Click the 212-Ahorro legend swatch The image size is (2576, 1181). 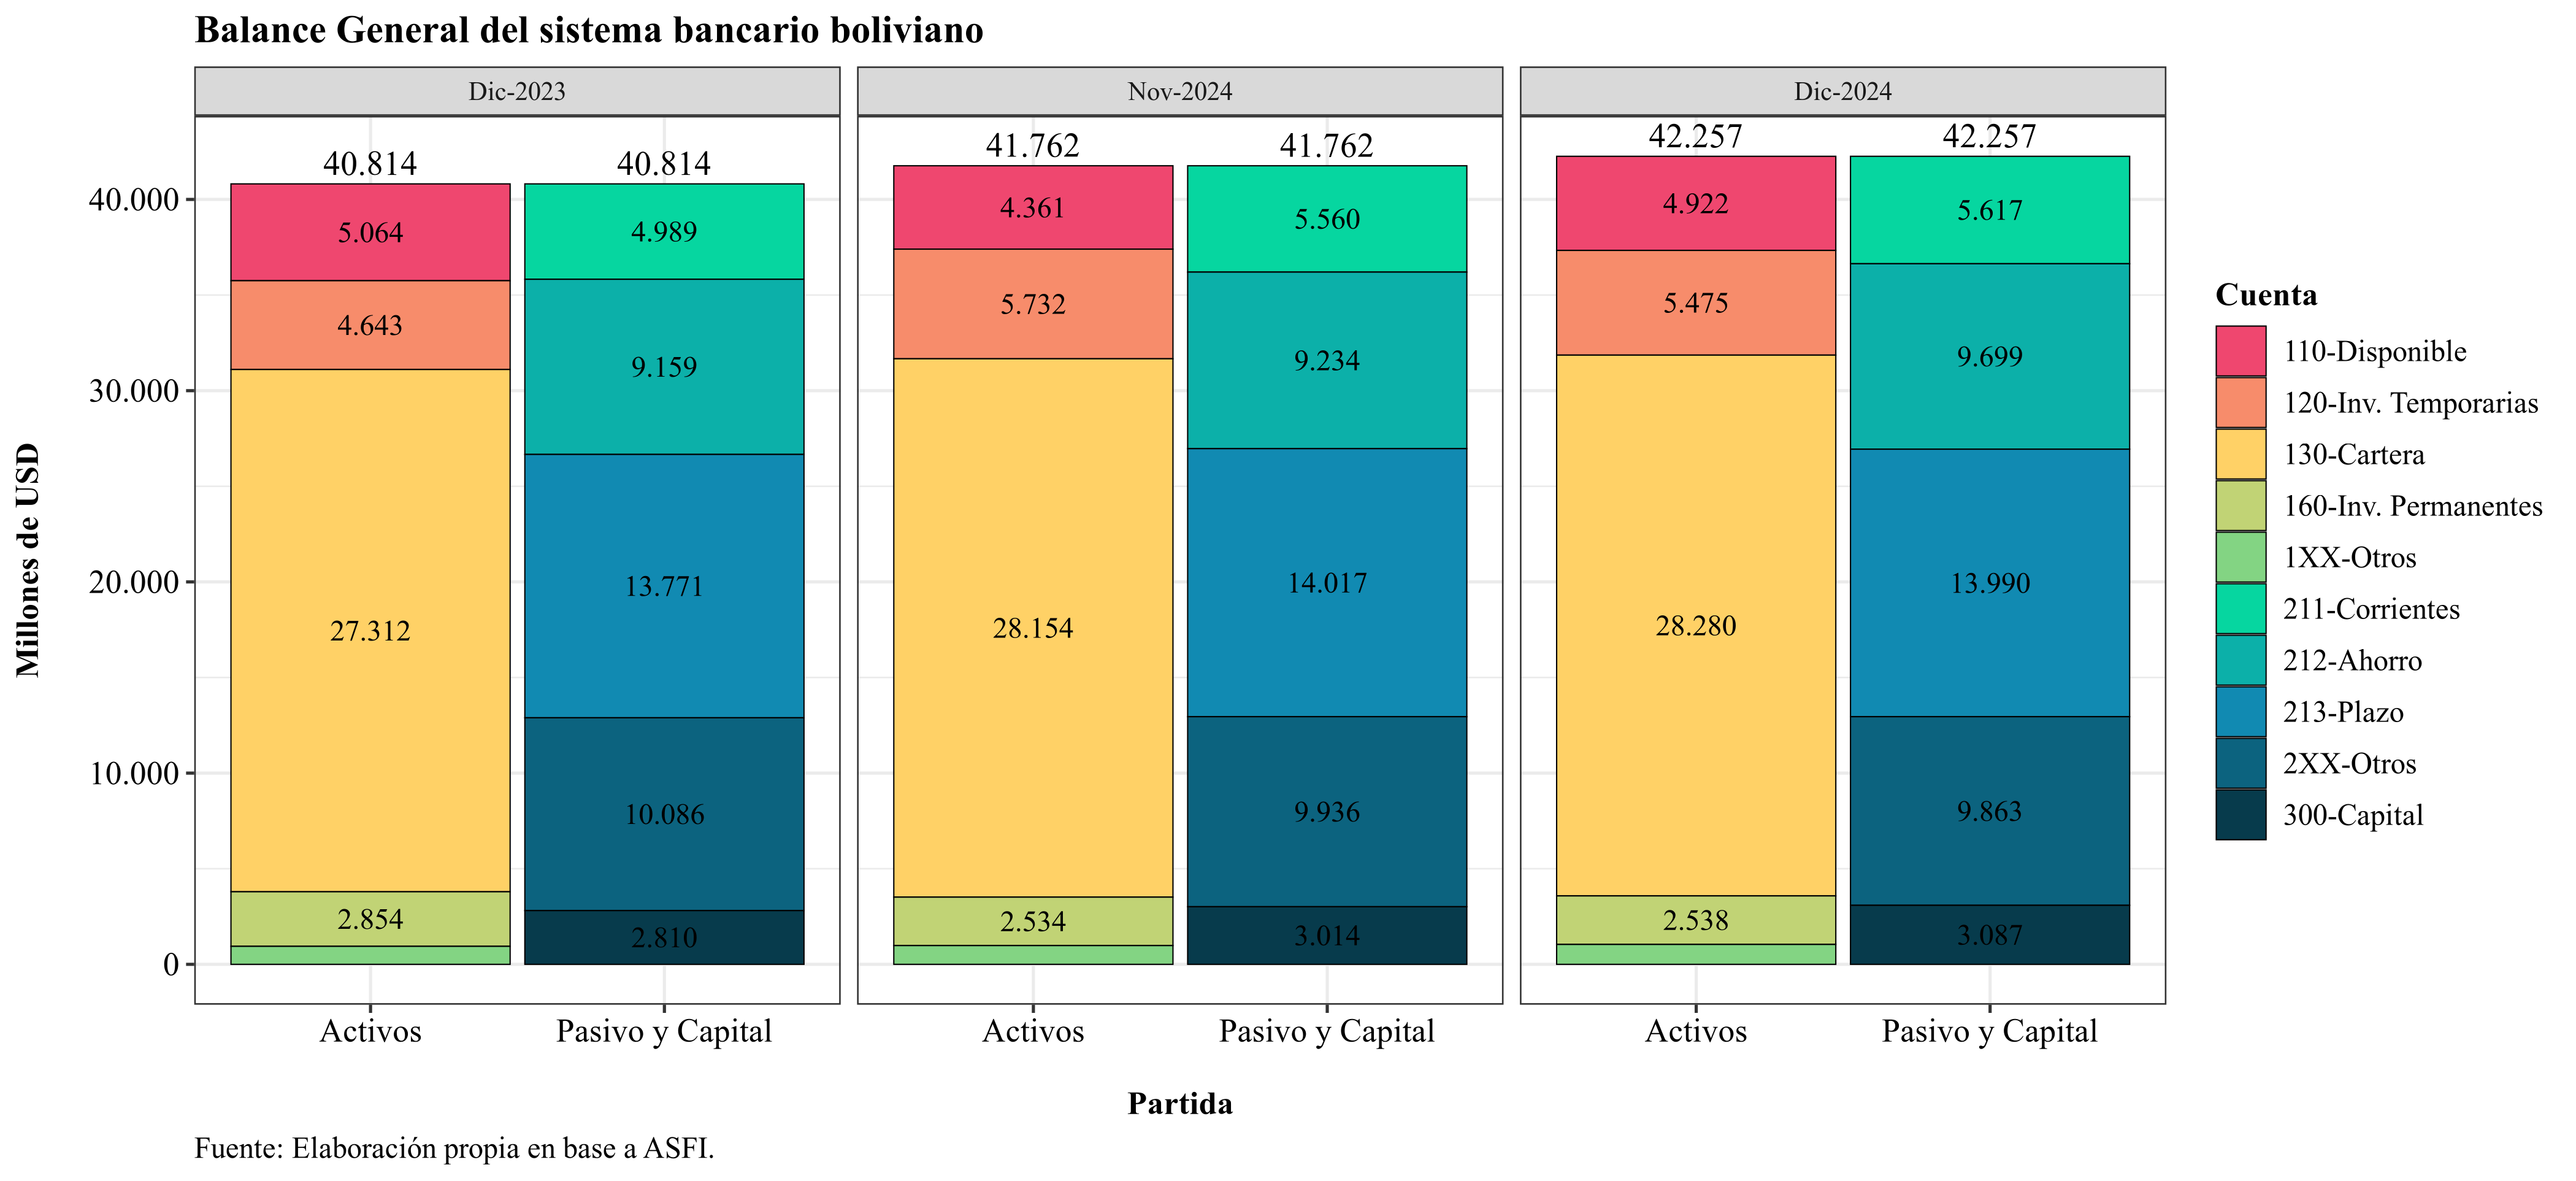(2240, 660)
